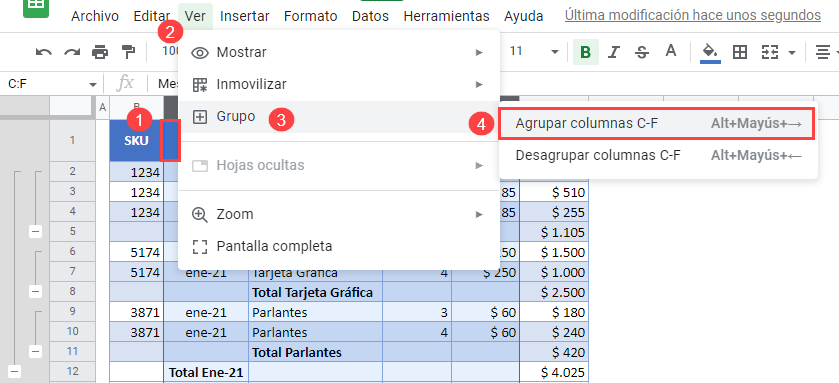Choose Desagrupar columnas C-F
Image resolution: width=839 pixels, height=383 pixels.
pos(658,155)
